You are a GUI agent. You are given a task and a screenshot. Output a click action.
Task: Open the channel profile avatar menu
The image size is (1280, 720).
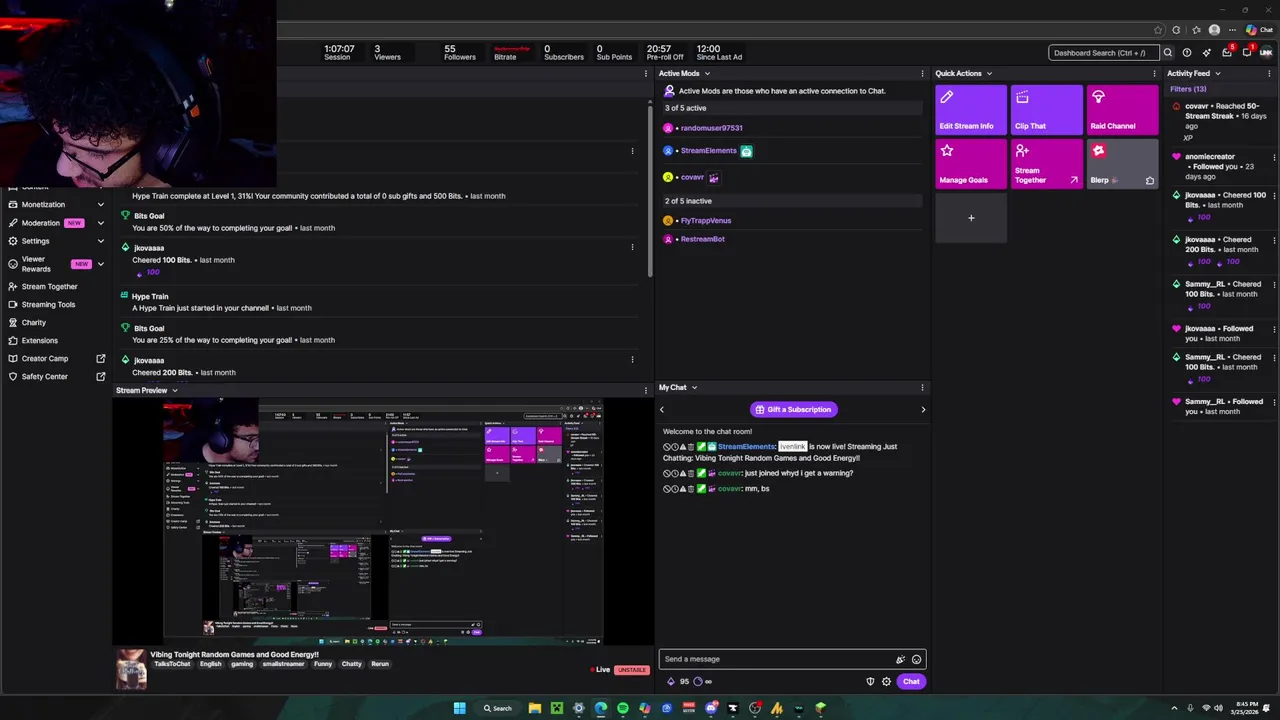pos(1266,53)
